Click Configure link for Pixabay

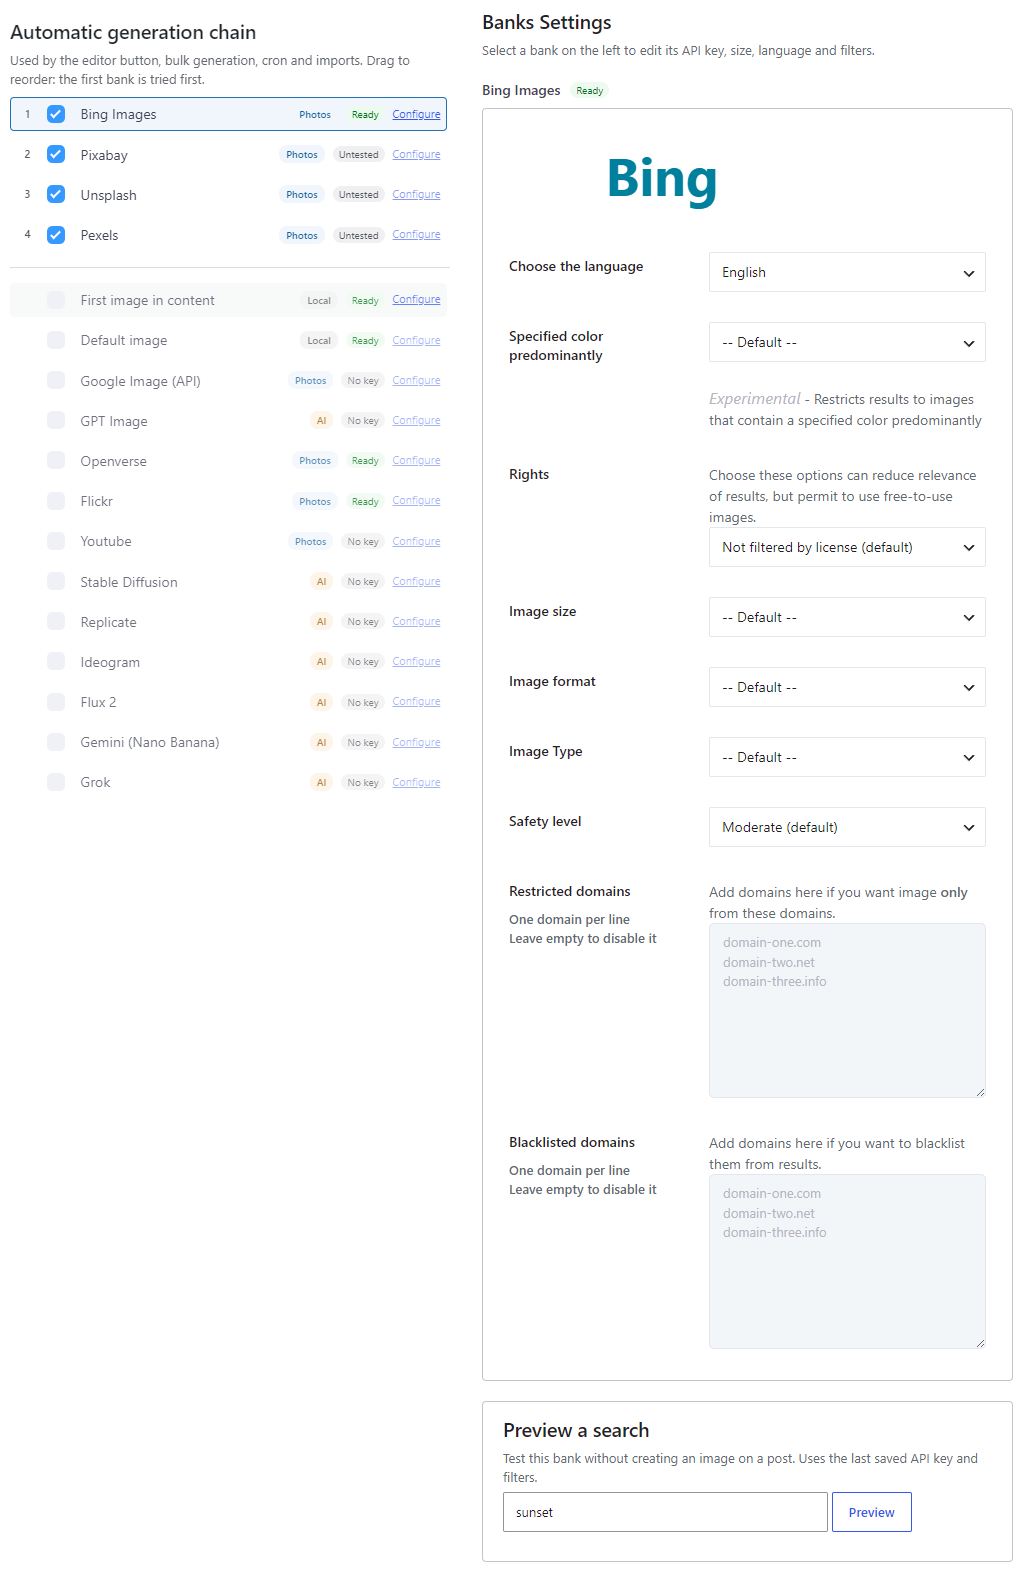416,154
